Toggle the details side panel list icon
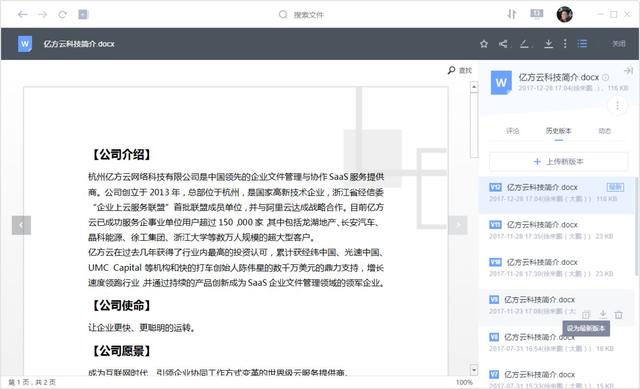Screen dimensions: 640x389 pos(582,44)
